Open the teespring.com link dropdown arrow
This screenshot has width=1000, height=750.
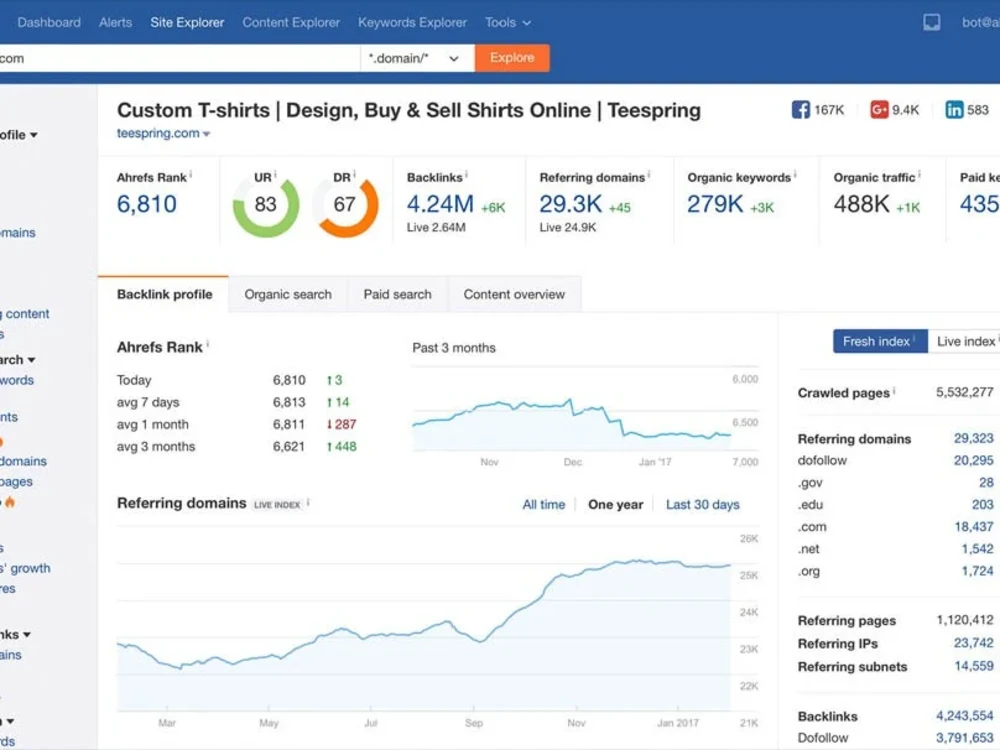pyautogui.click(x=206, y=134)
